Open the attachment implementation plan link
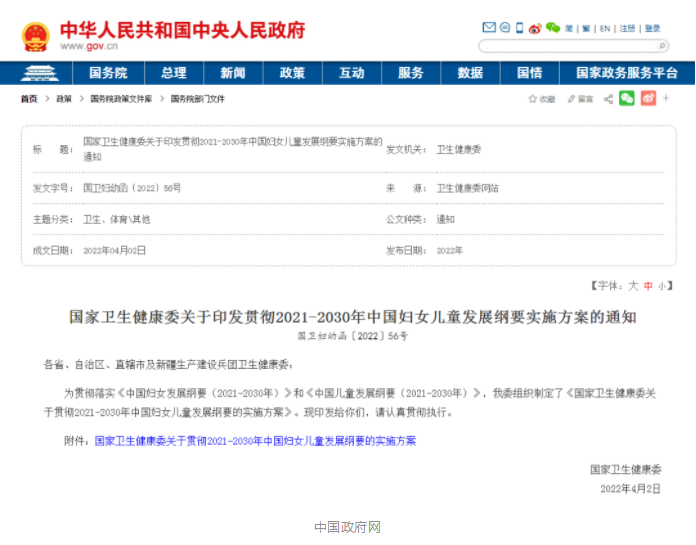 pyautogui.click(x=255, y=441)
